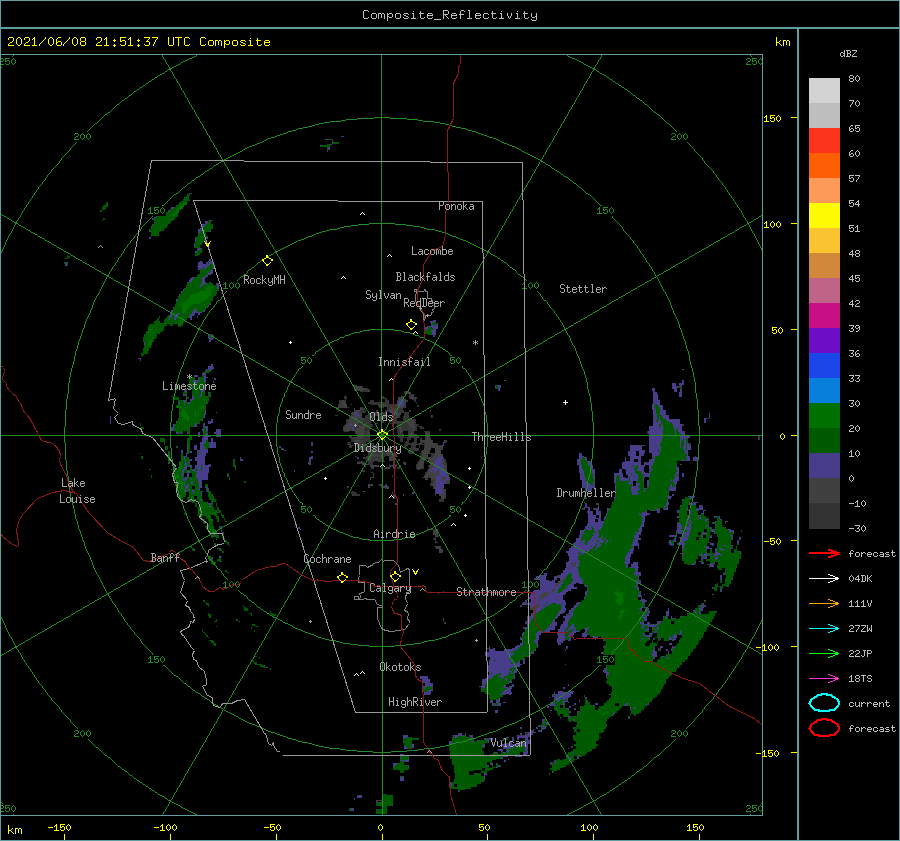Click the Innisfail label

[x=404, y=362]
